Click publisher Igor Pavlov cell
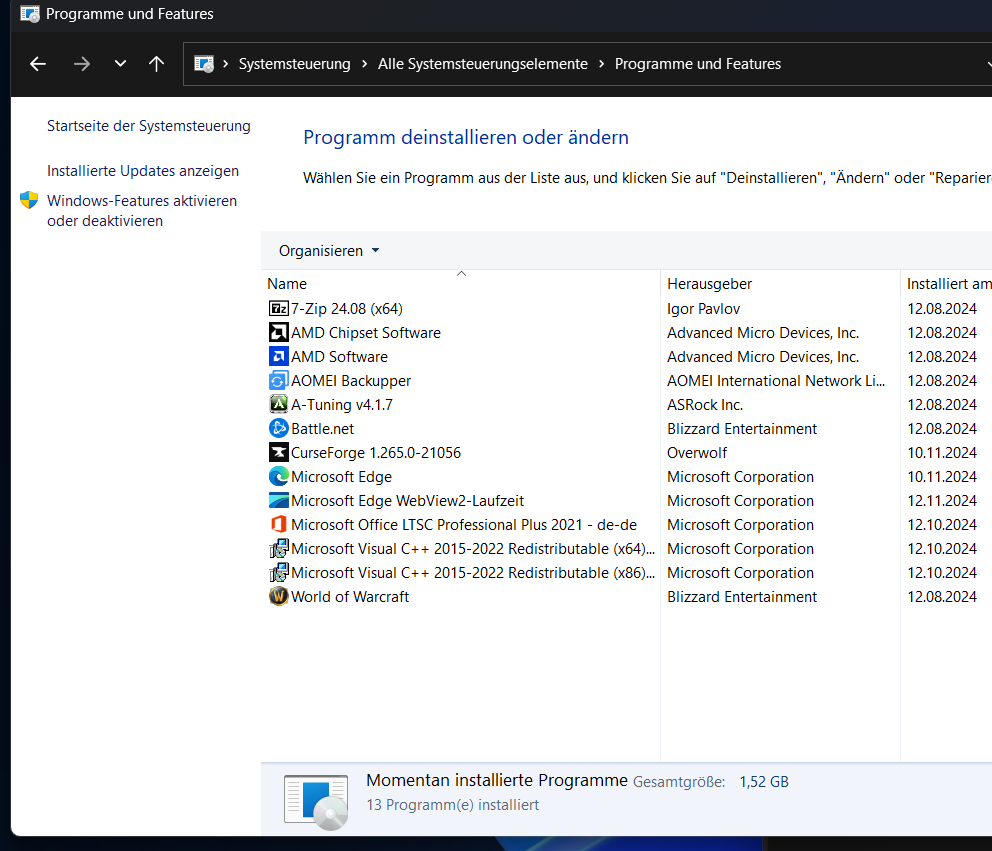This screenshot has height=851, width=992. click(x=704, y=309)
